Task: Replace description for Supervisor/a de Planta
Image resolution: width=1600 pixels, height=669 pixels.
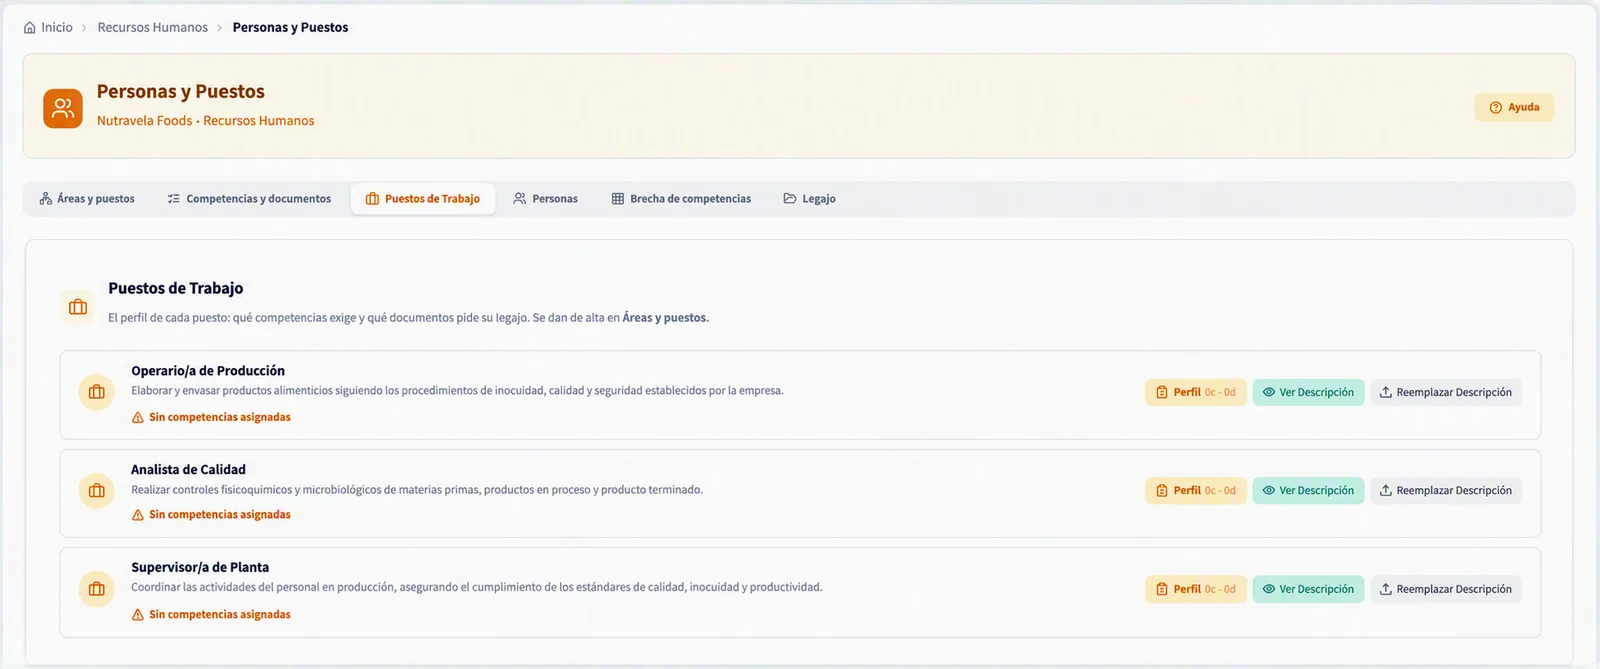Action: click(1446, 589)
